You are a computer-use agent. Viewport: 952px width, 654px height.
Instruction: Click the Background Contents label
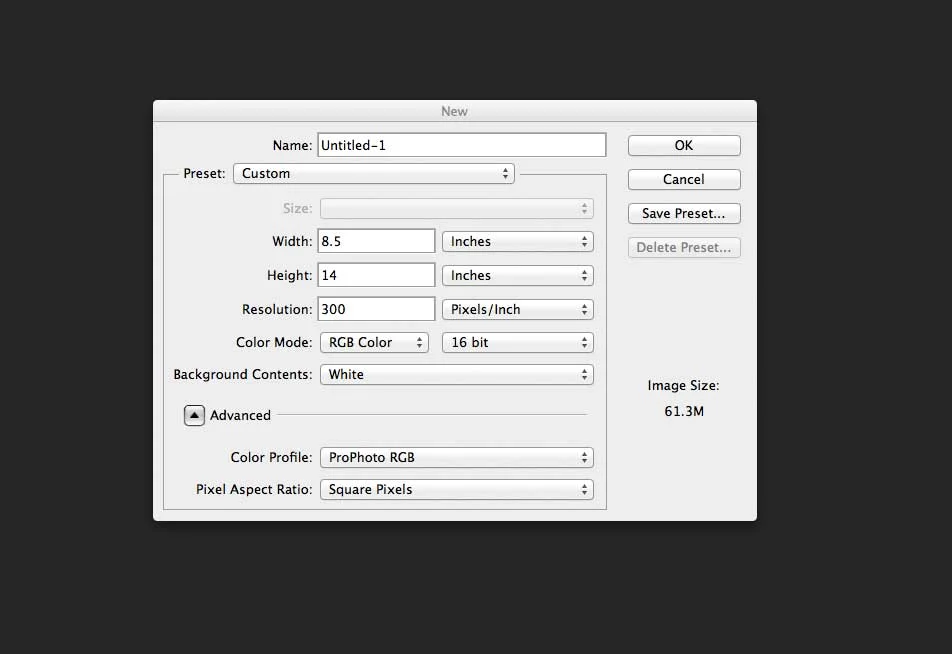[243, 375]
